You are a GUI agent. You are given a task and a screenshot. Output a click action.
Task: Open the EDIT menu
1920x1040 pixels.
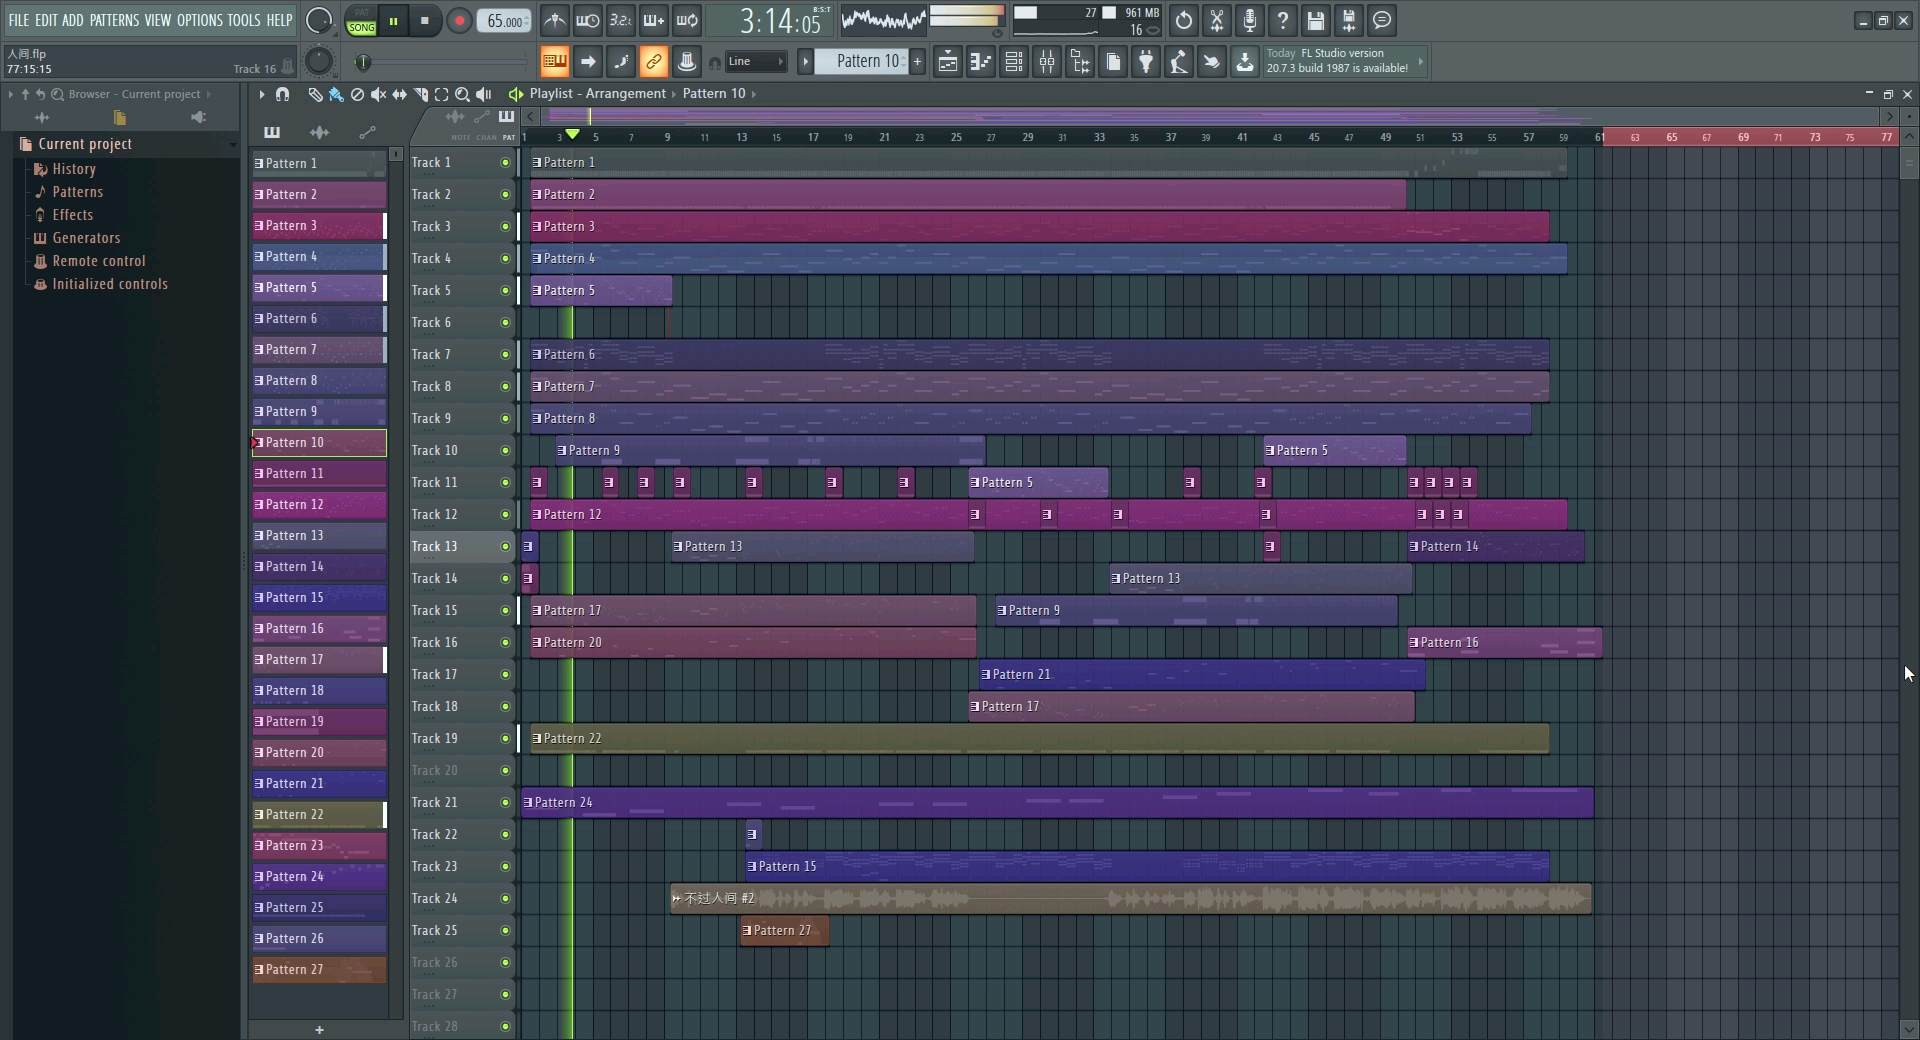(x=46, y=20)
